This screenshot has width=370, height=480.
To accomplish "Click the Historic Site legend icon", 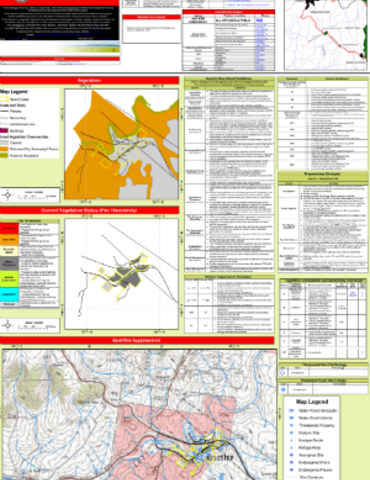I will pyautogui.click(x=292, y=433).
